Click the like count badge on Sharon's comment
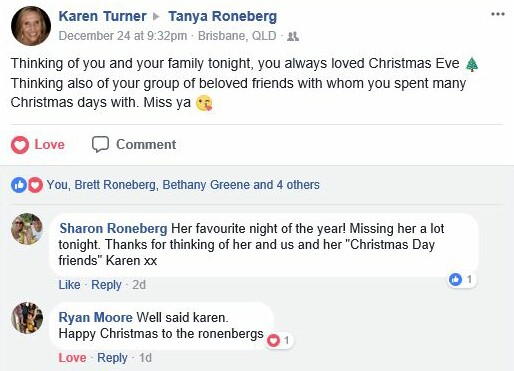Screen dimensions: 514x371 tap(462, 279)
